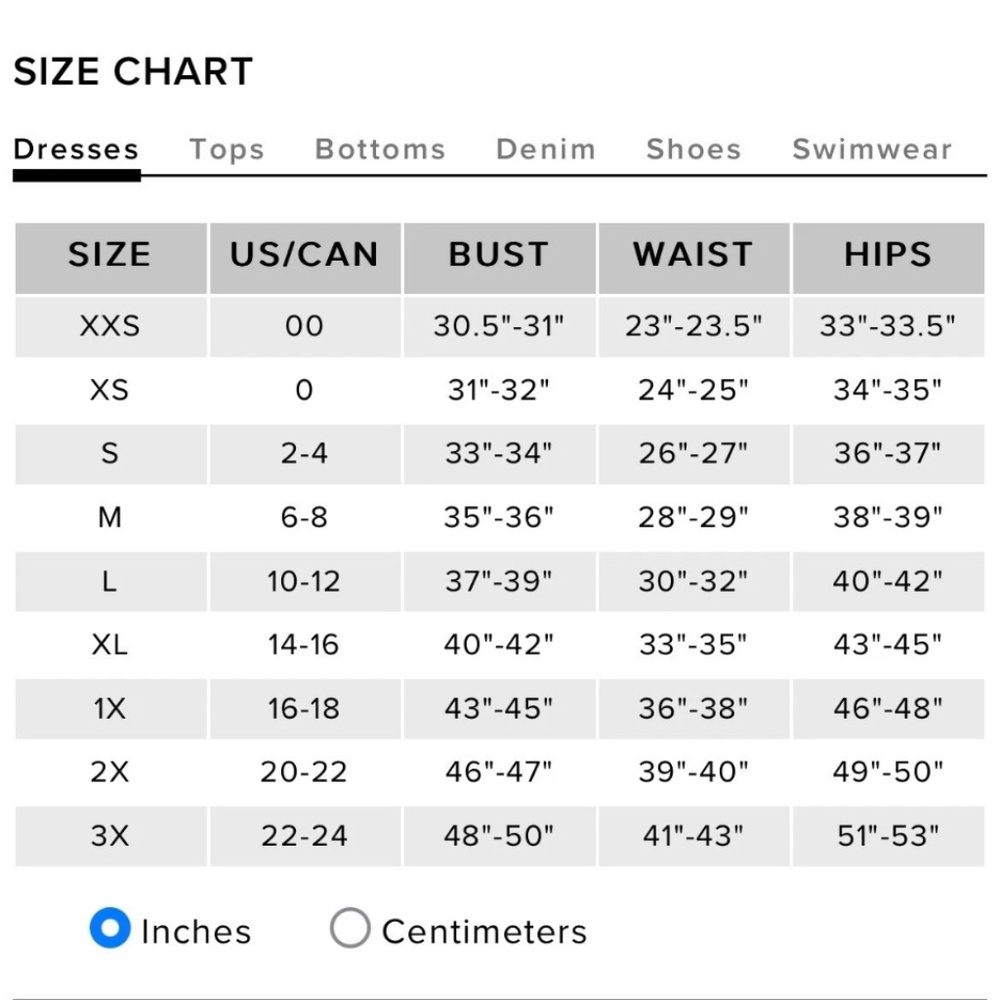Click the M size row label
Viewport: 1000px width, 1000px height.
tap(110, 517)
